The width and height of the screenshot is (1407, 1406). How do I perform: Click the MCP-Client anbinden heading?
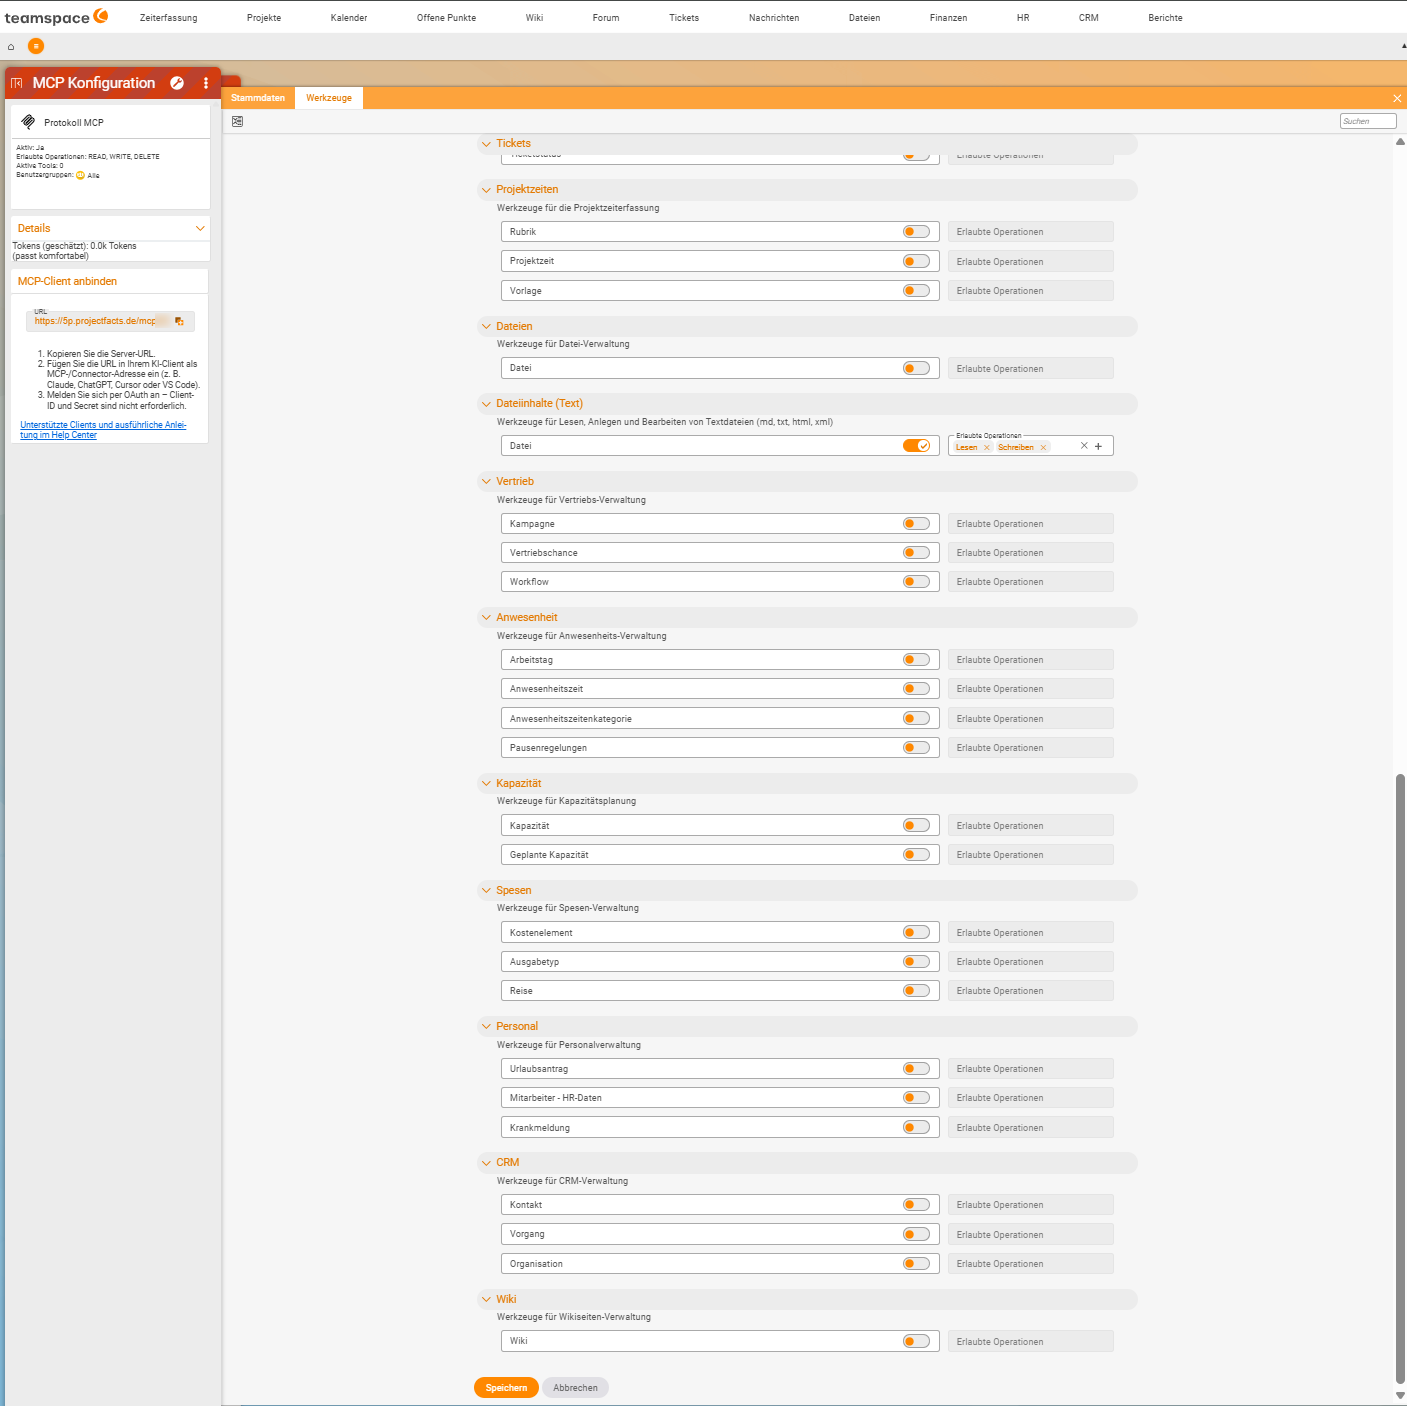67,282
